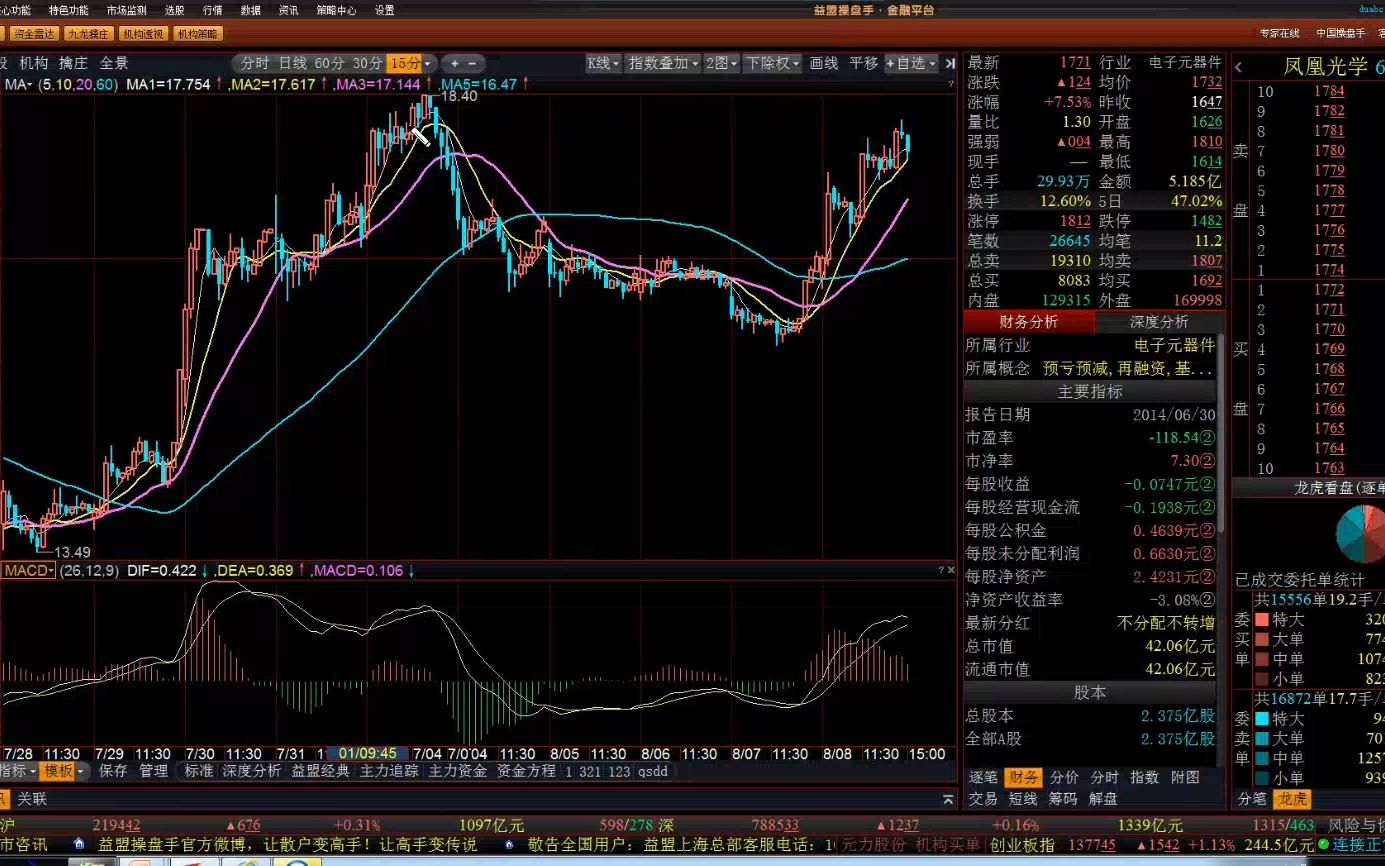Click the circled 2 next to 市盈率
This screenshot has height=866, width=1385.
pos(1208,438)
